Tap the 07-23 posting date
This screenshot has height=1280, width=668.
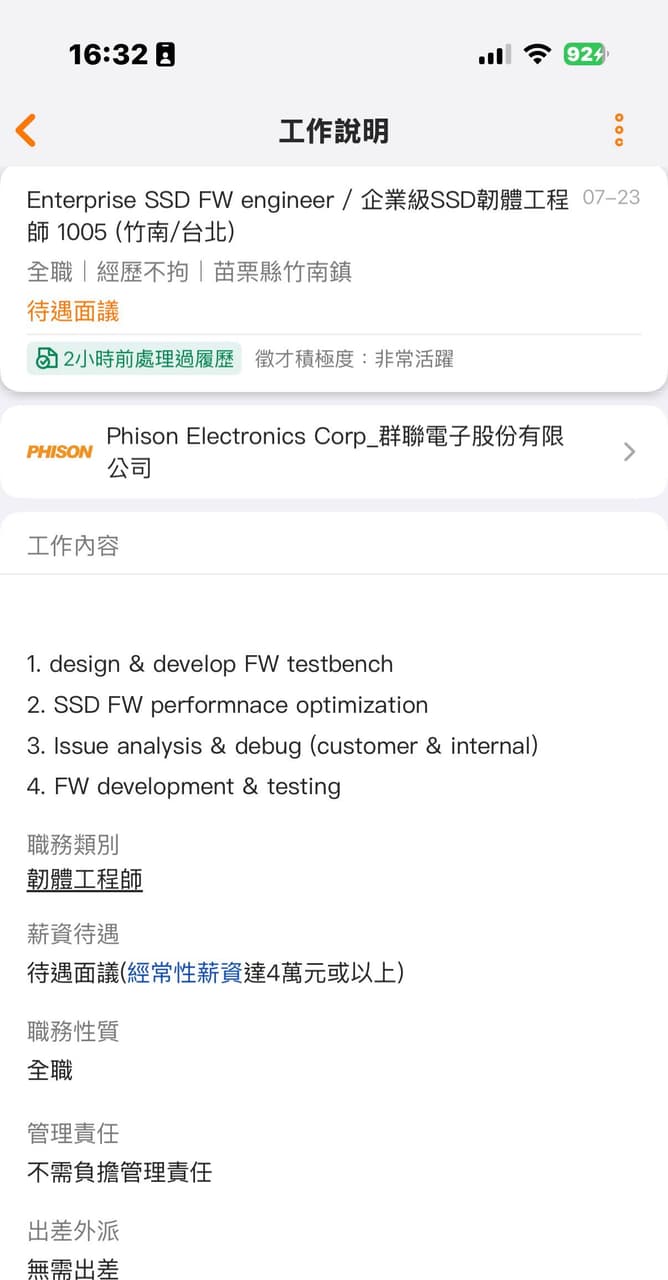click(611, 197)
